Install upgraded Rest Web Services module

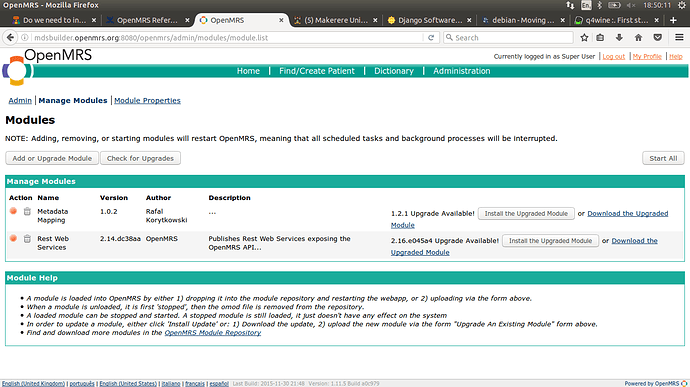[x=551, y=241]
